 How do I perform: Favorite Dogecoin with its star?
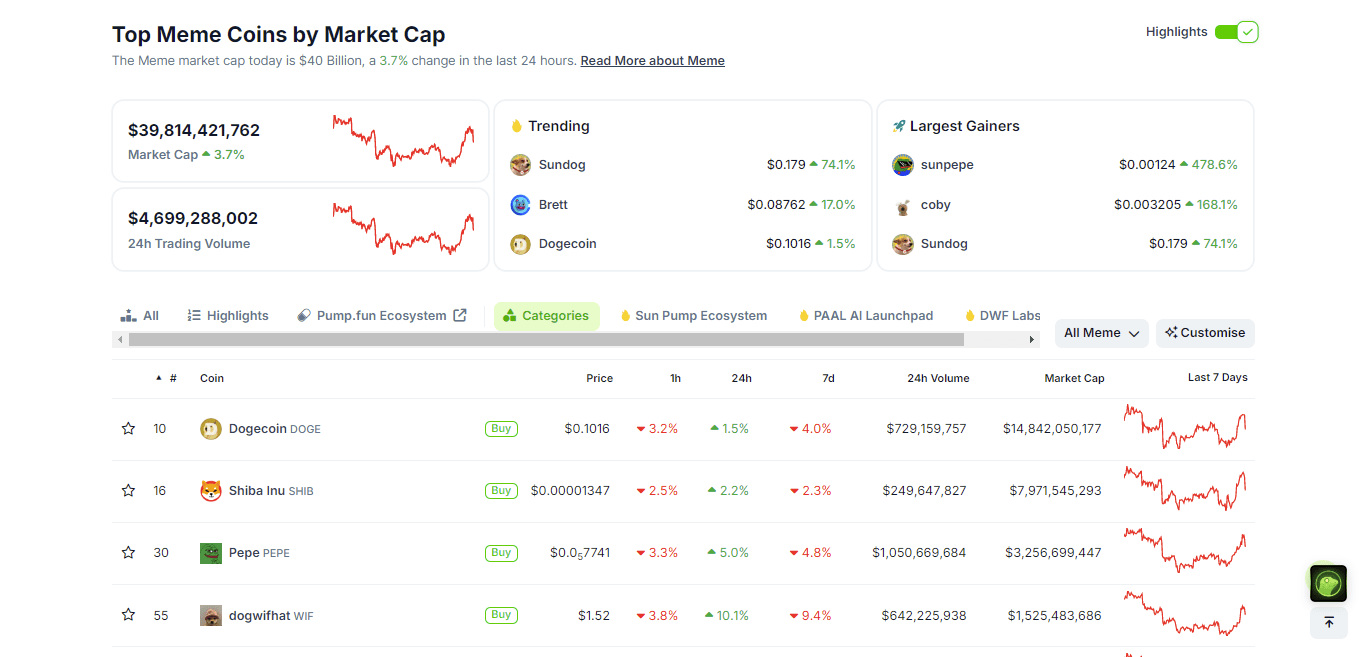point(128,429)
